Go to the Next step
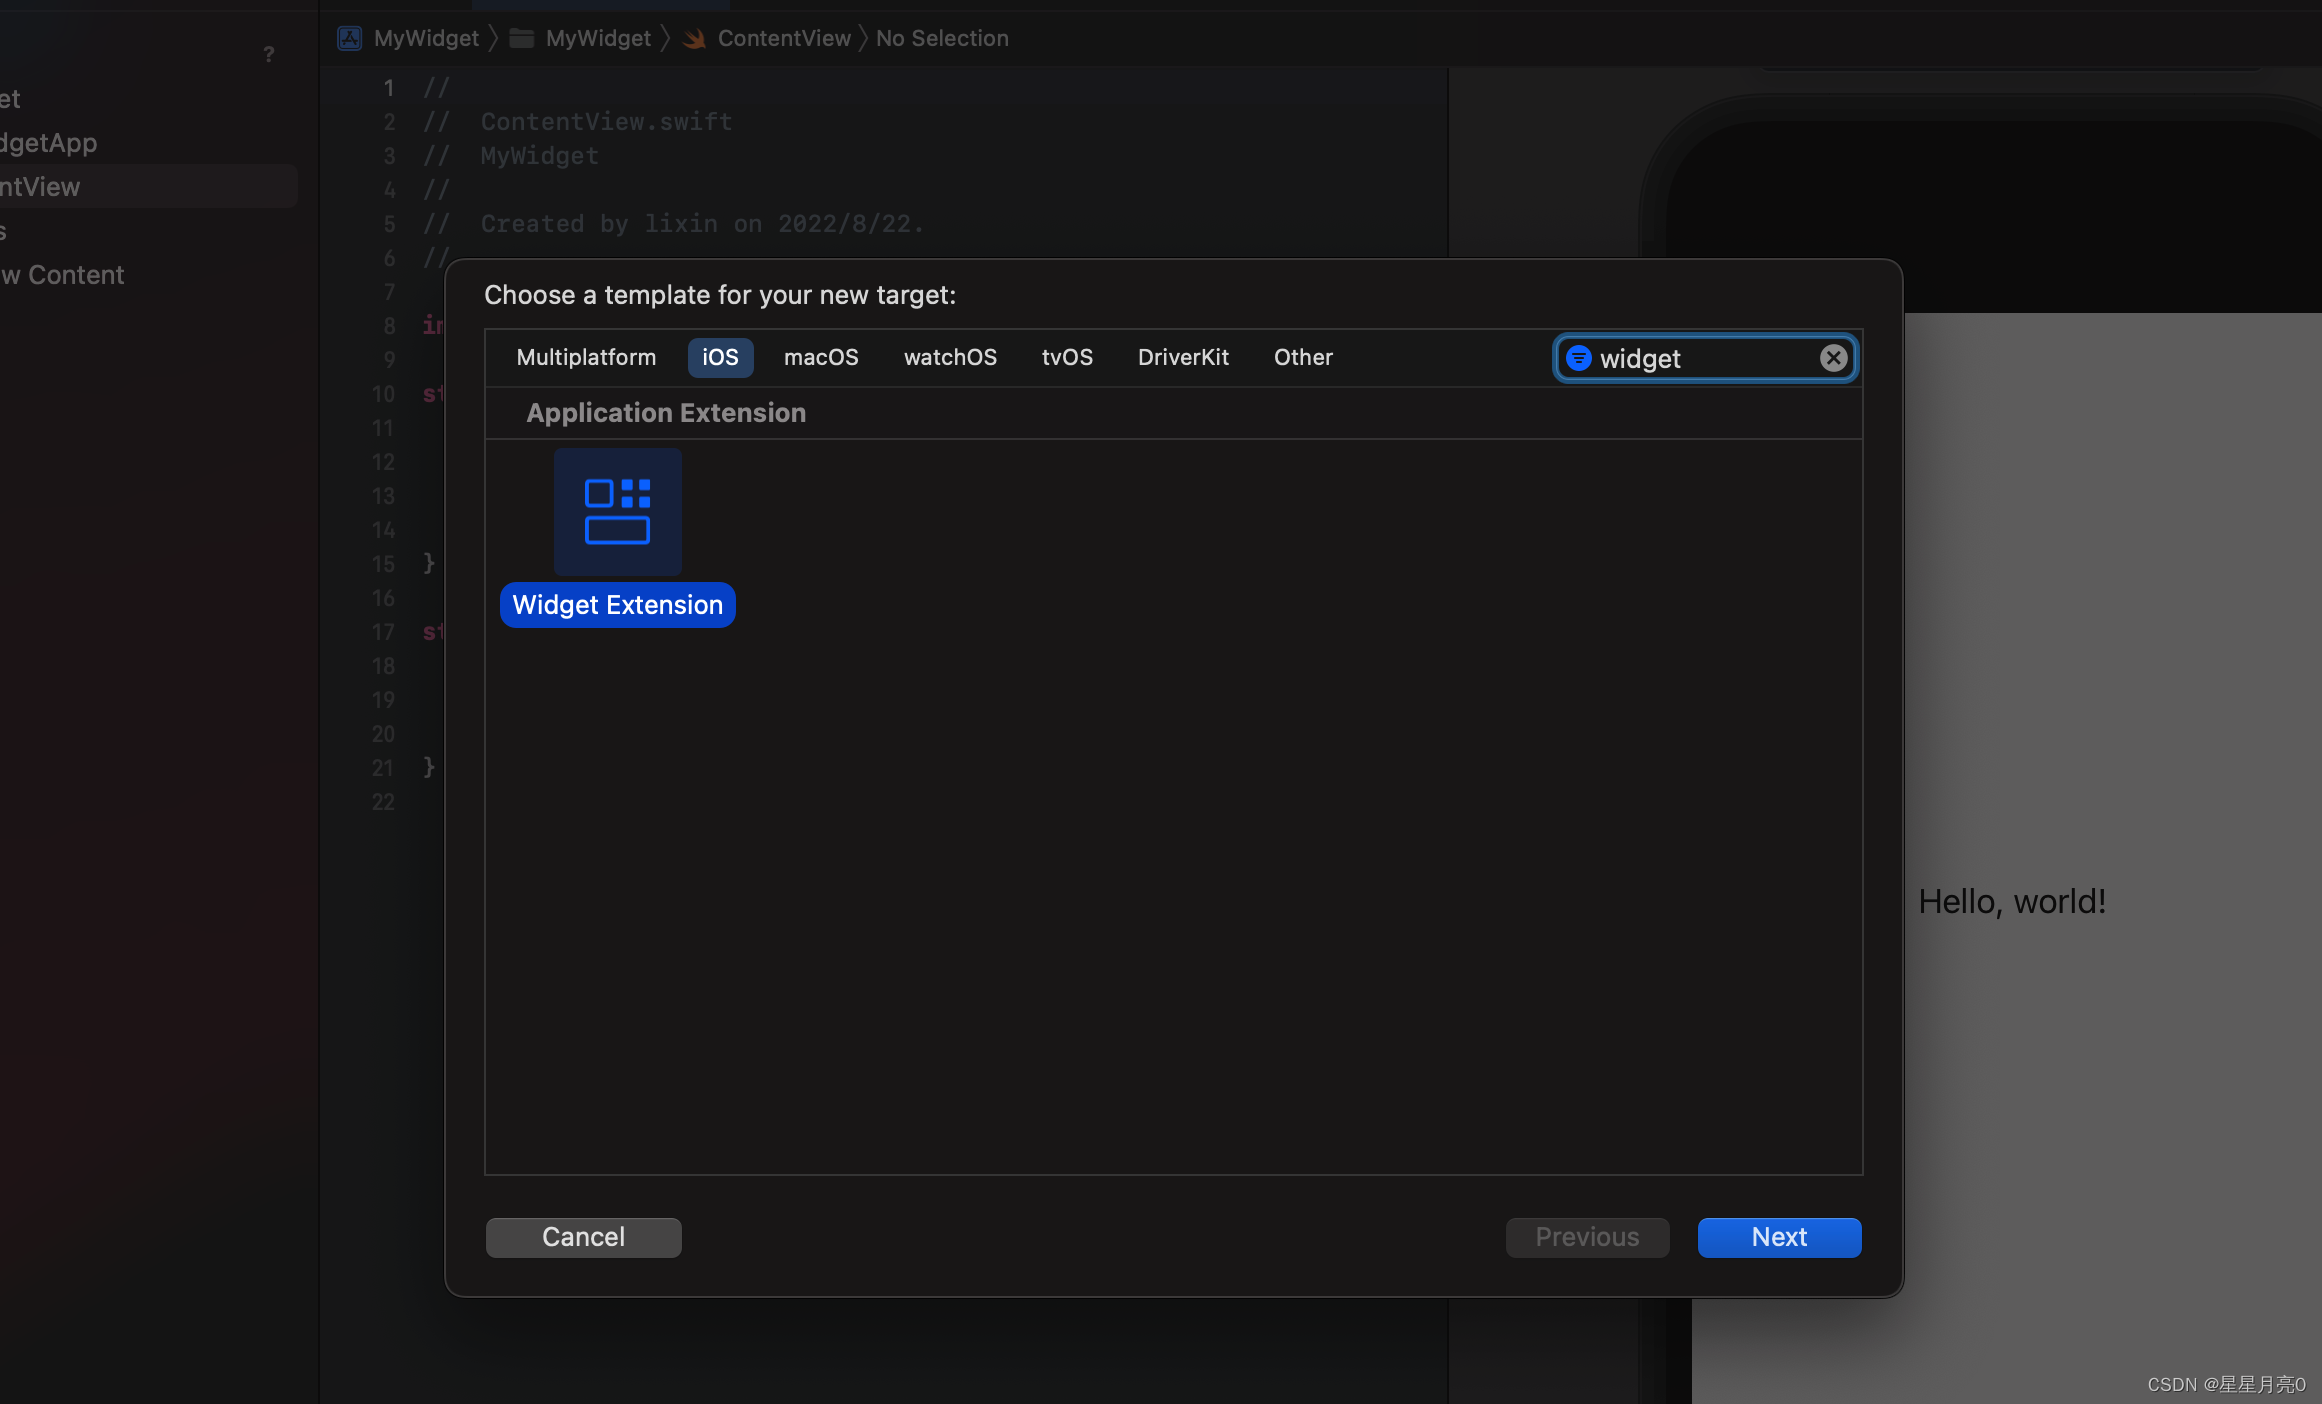Screen dimensions: 2322x1404 point(1779,1237)
